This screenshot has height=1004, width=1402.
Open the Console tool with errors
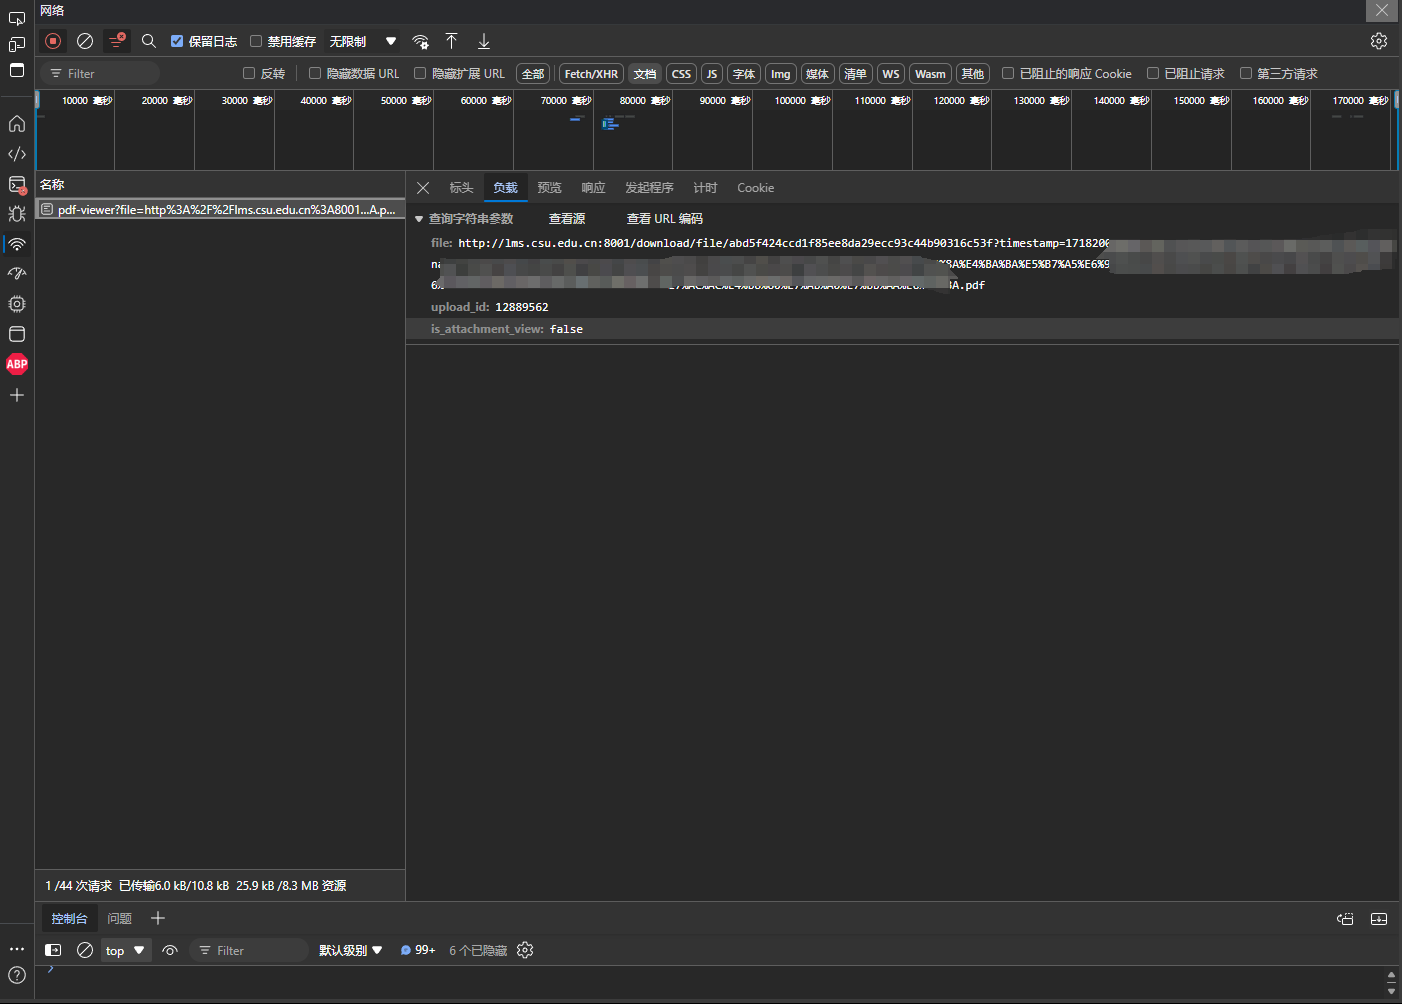tap(17, 185)
